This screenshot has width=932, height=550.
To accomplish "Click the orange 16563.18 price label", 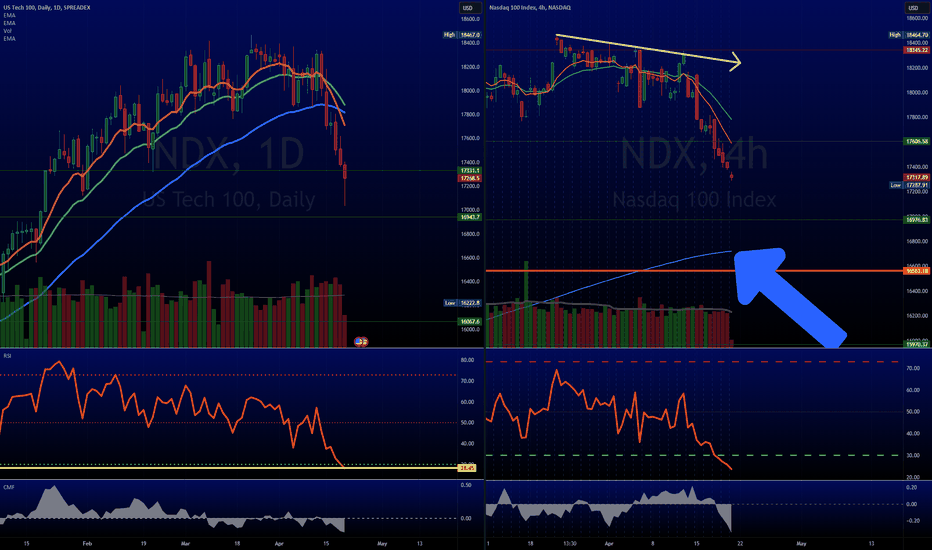I will [916, 271].
